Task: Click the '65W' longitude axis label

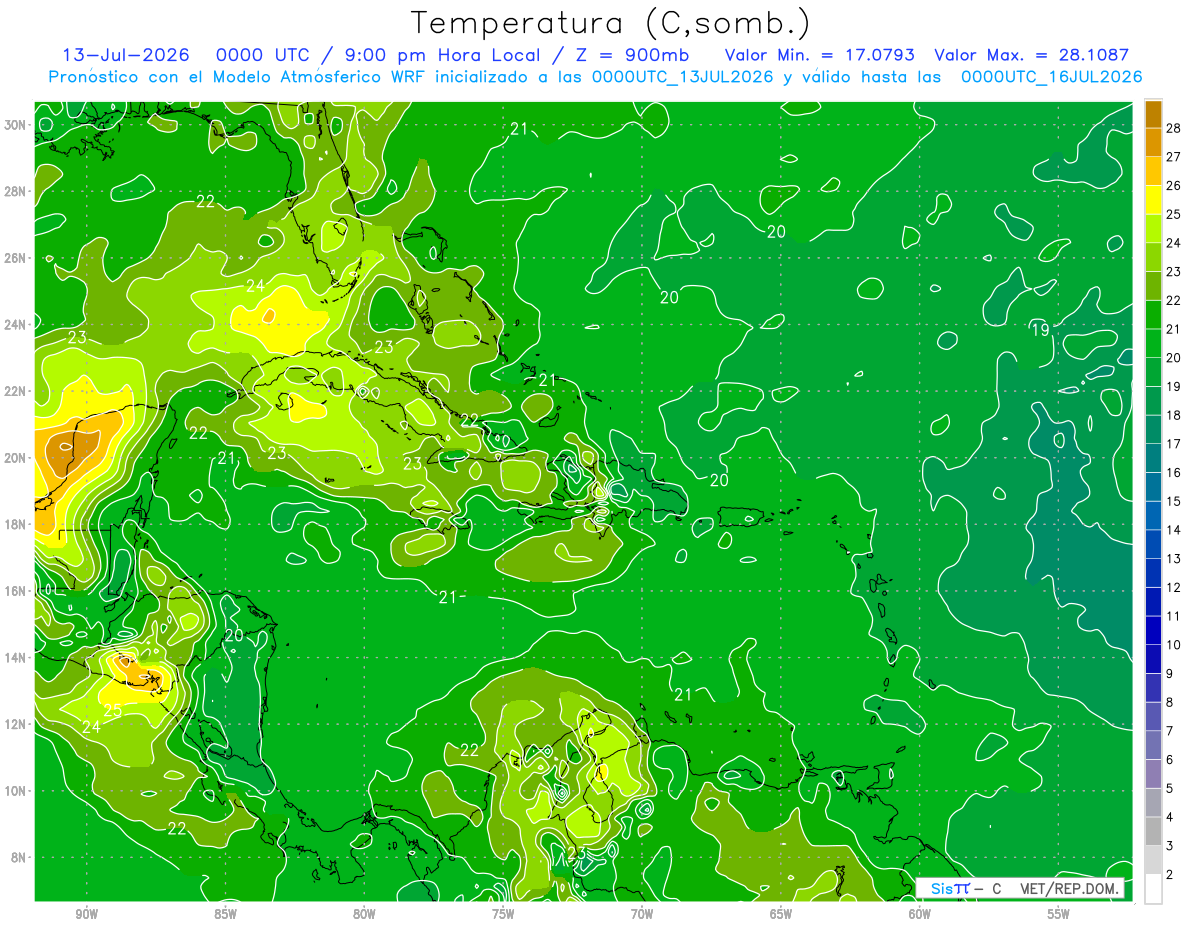Action: (x=781, y=914)
